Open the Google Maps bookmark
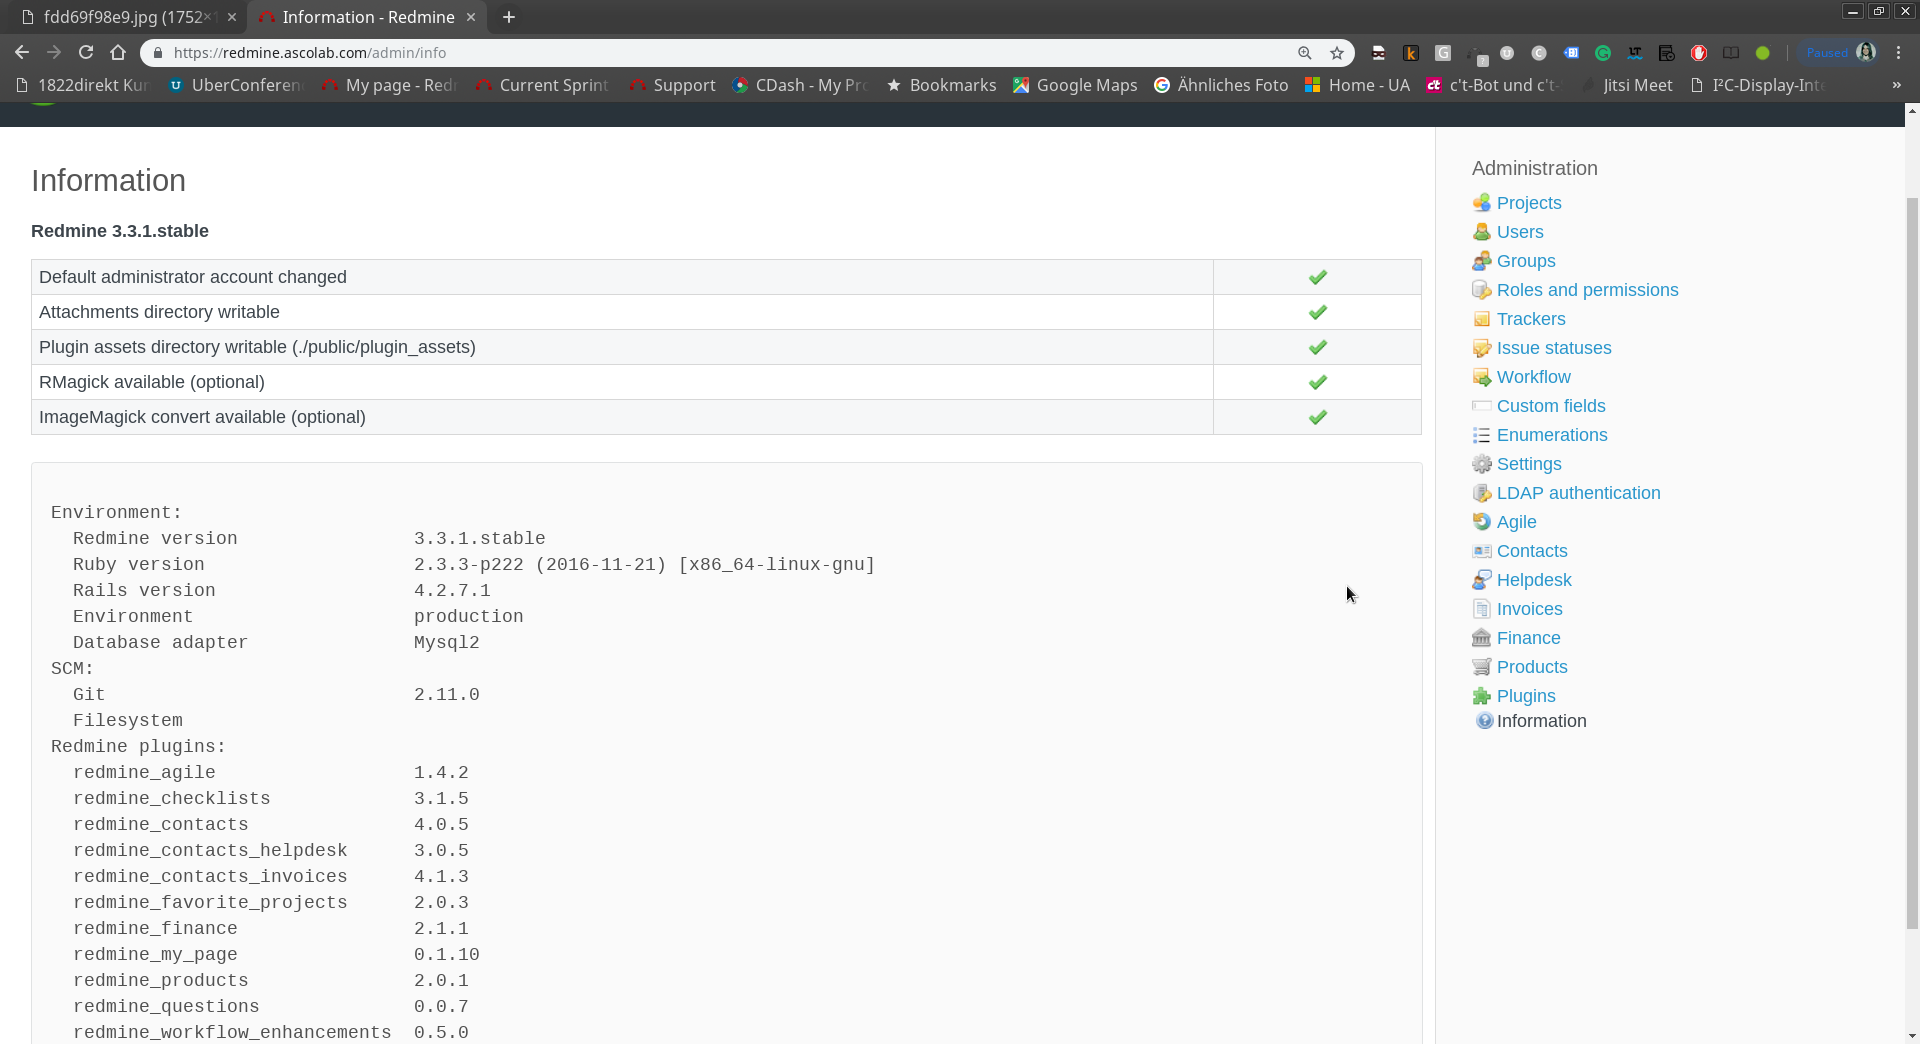 [x=1075, y=85]
